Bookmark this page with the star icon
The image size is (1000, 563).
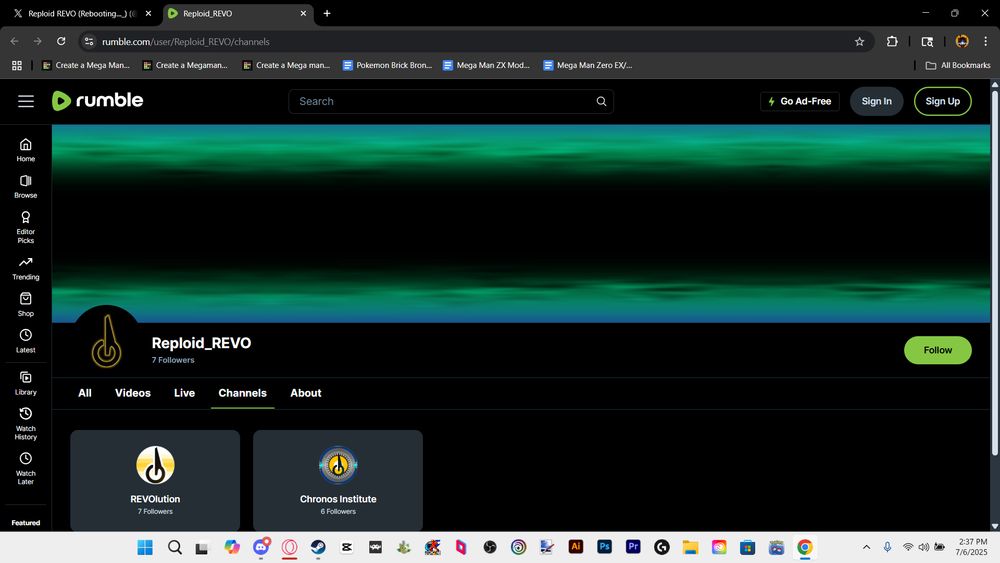coord(859,41)
